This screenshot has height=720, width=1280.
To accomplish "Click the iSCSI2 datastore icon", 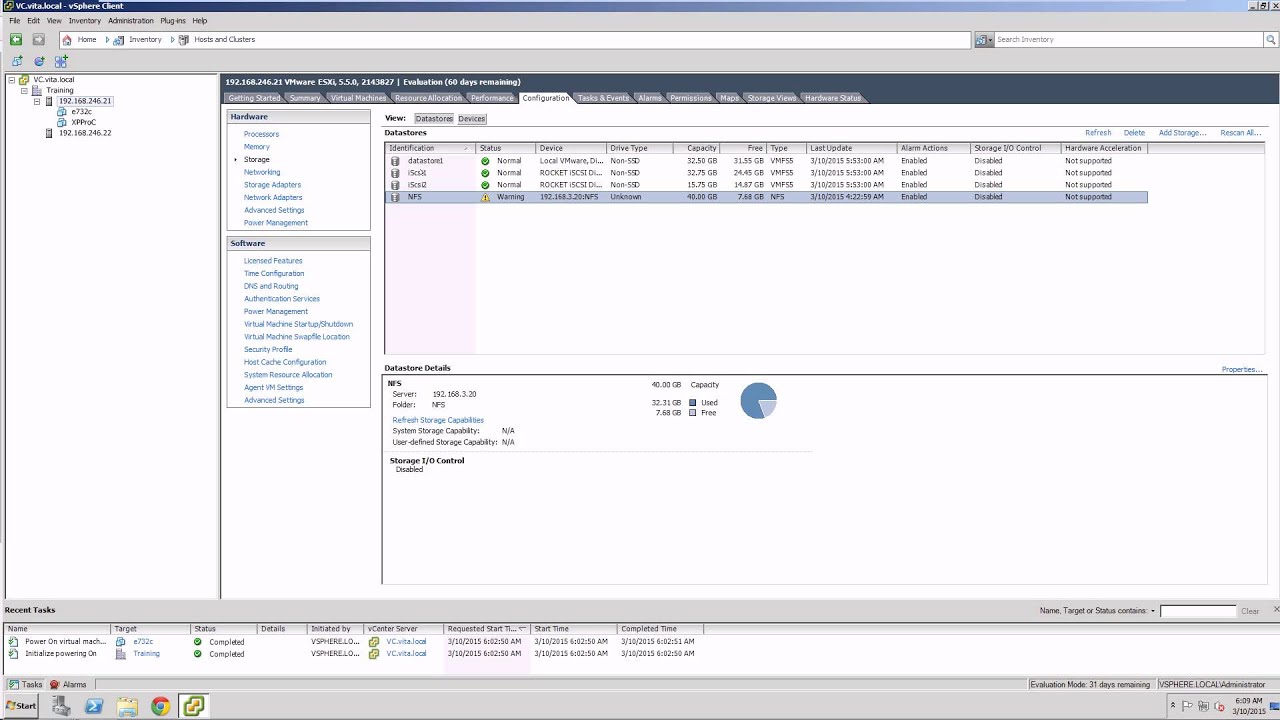I will (395, 185).
